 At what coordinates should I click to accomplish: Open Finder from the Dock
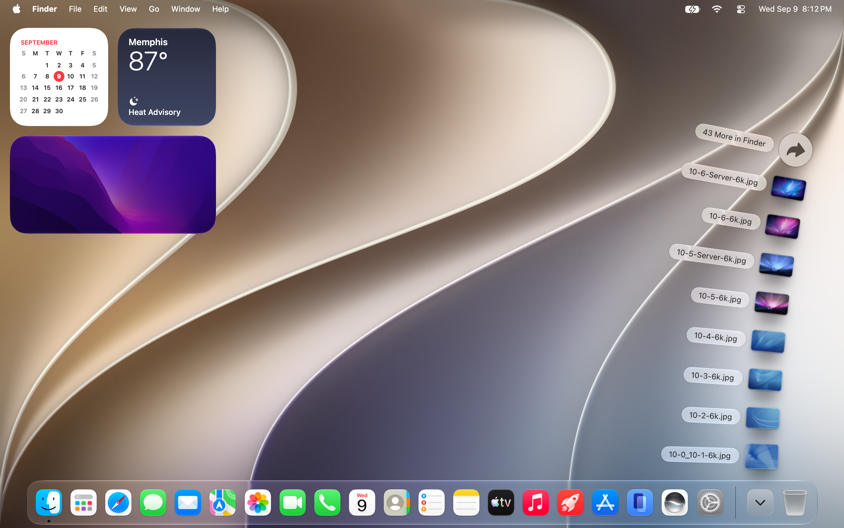(49, 503)
